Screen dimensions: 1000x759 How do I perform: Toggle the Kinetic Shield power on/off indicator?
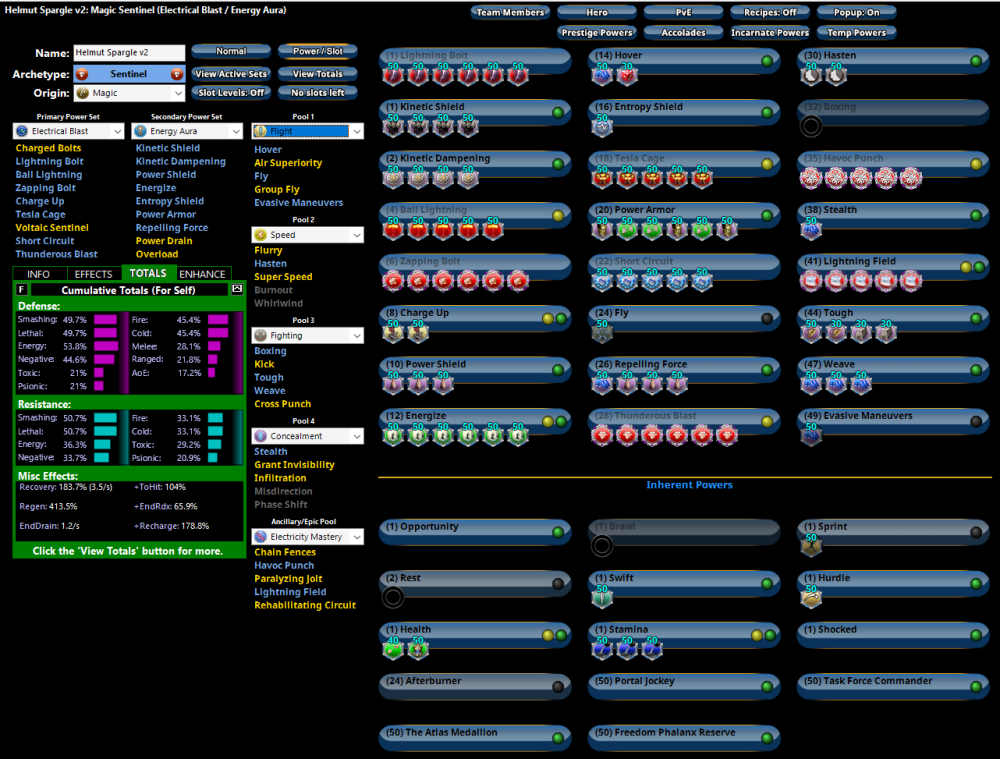click(x=558, y=112)
